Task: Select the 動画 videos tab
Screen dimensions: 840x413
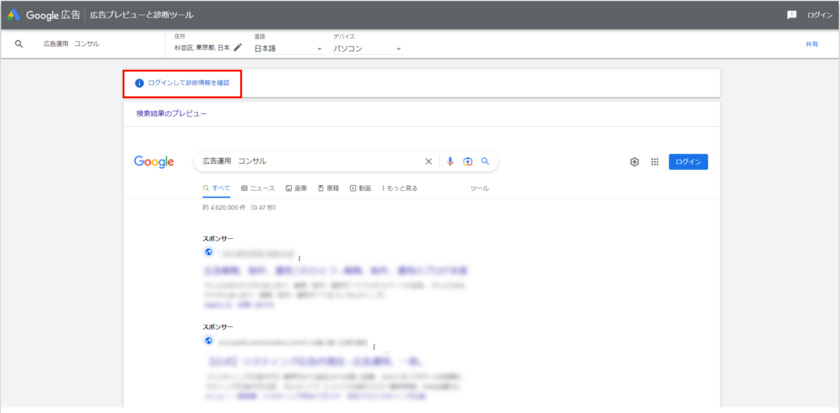Action: pos(360,188)
